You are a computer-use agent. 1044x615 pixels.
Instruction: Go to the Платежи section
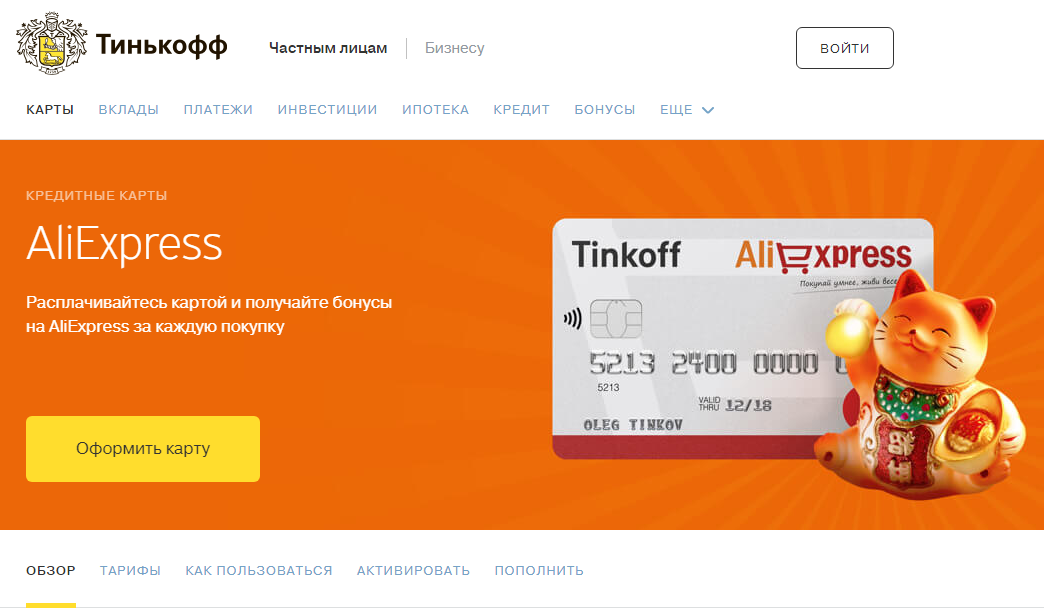(x=218, y=110)
